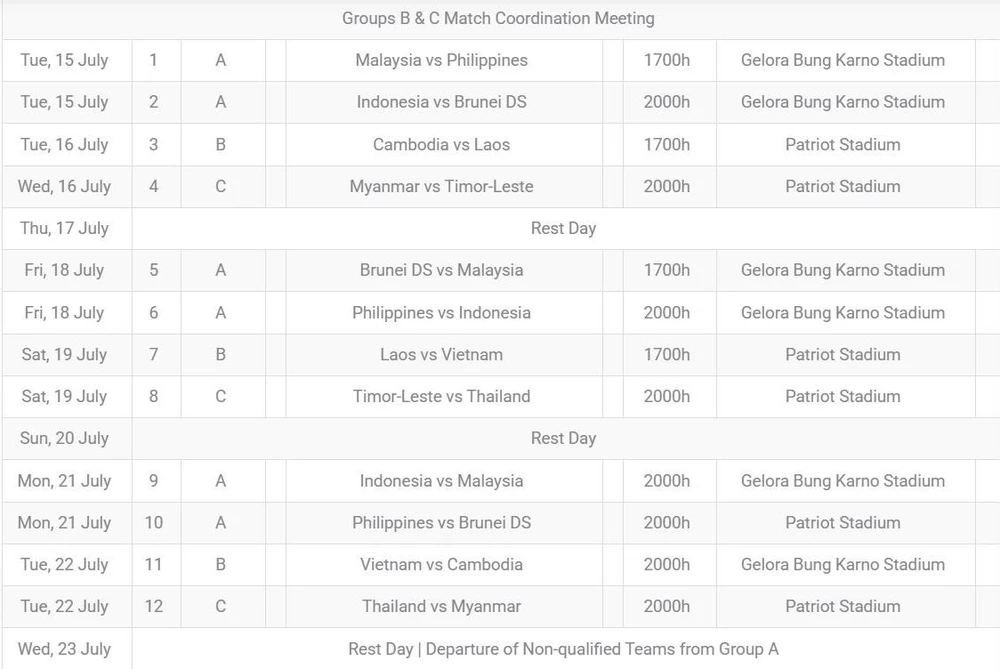Click the Myanmar vs Timor-Leste fixture
1000x669 pixels.
441,186
